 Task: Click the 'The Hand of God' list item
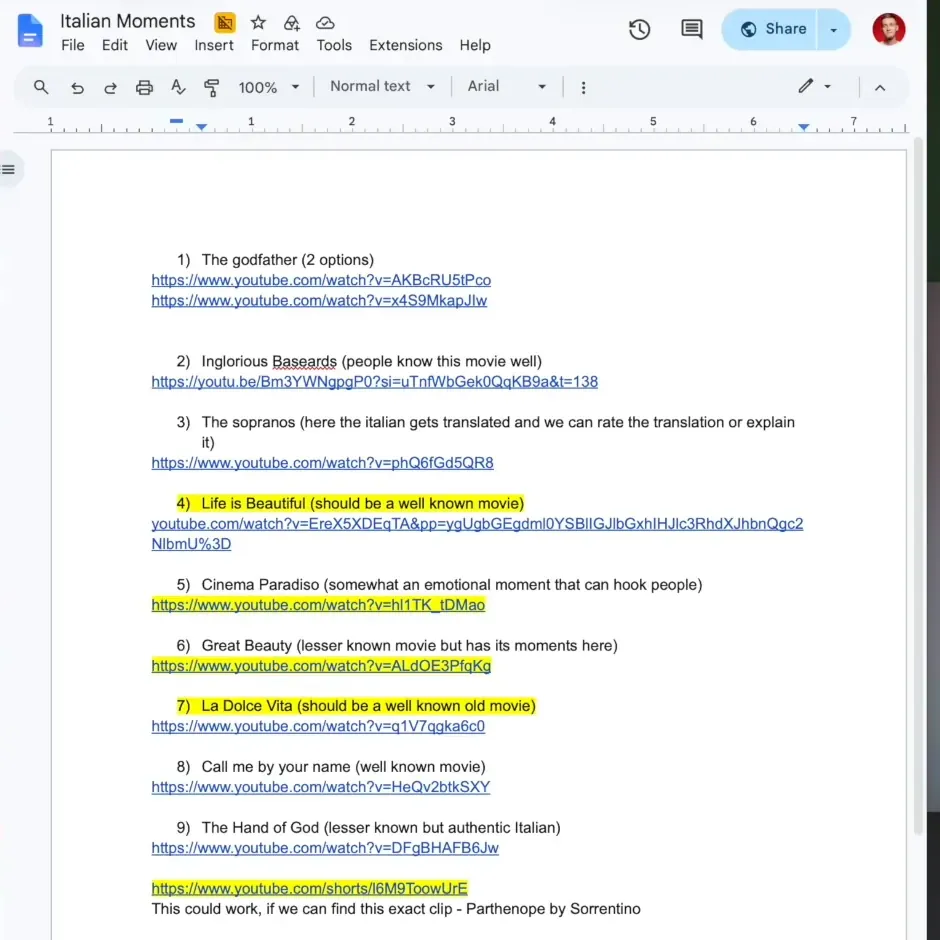point(381,828)
